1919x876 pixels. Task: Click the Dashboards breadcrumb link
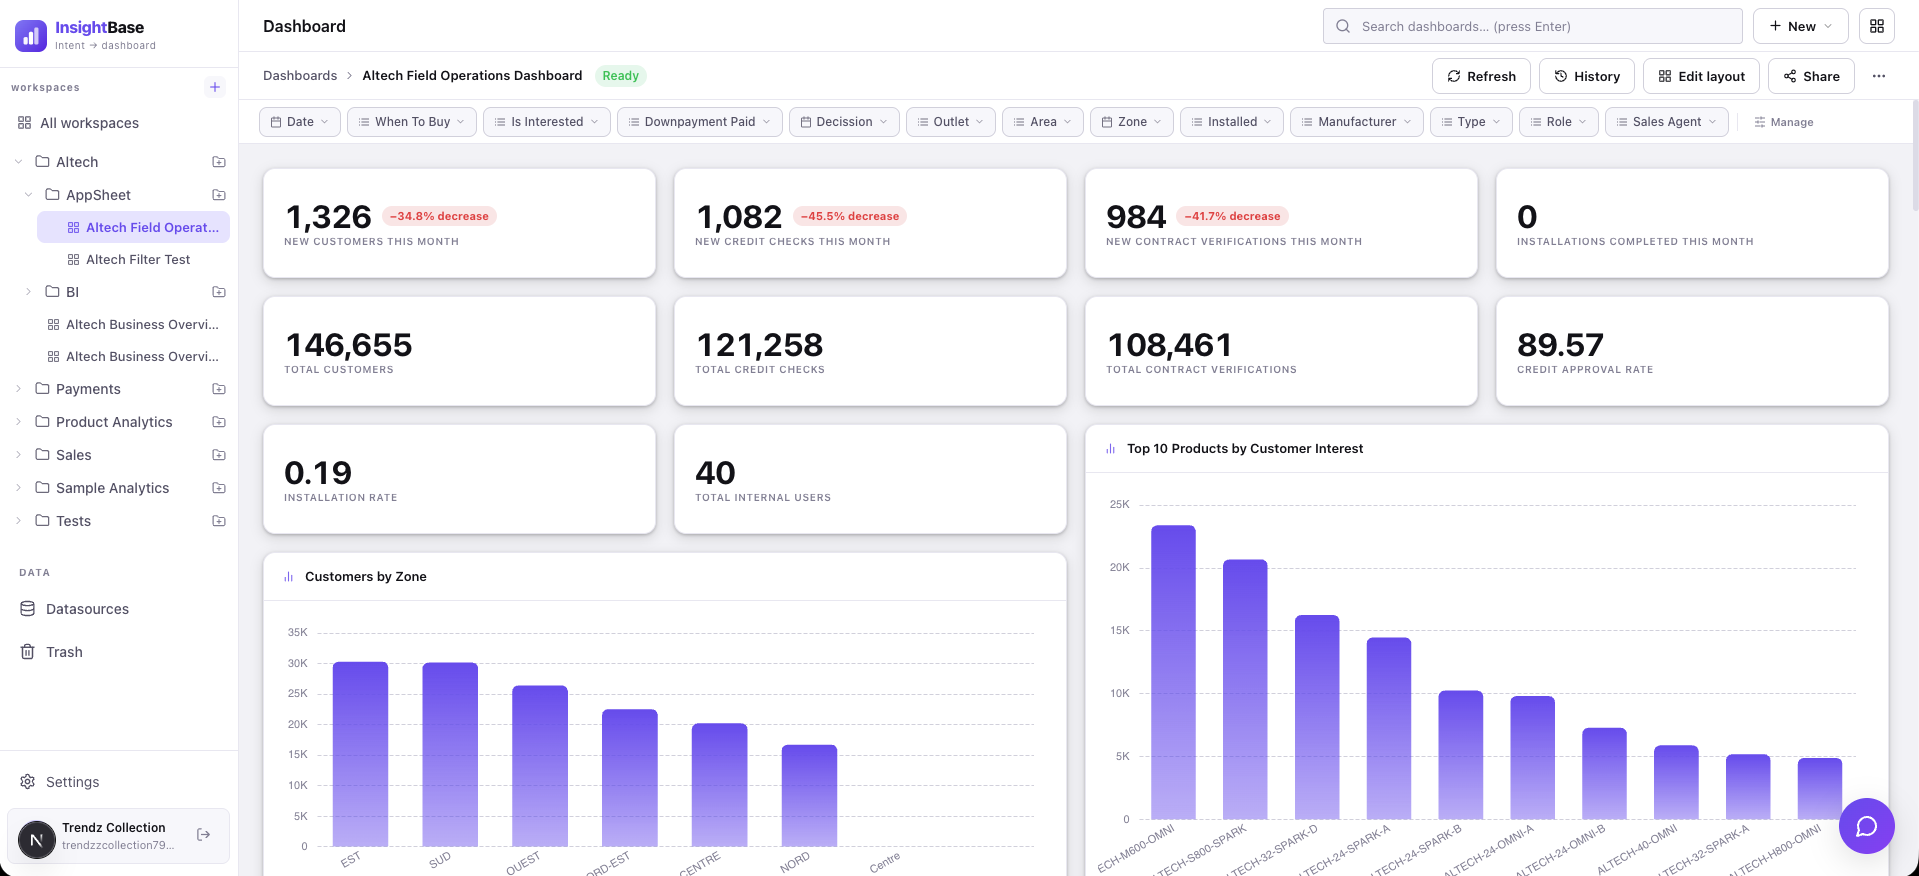coord(300,76)
